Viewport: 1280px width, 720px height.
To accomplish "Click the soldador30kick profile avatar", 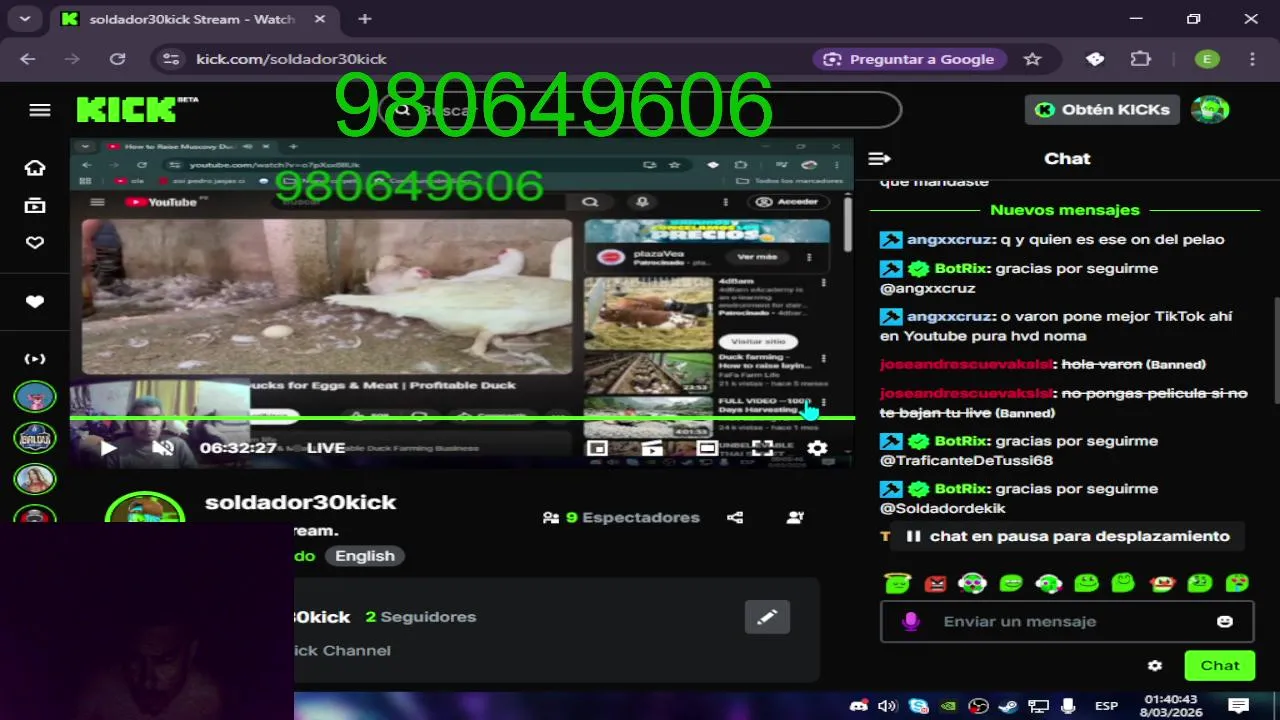I will pos(145,508).
